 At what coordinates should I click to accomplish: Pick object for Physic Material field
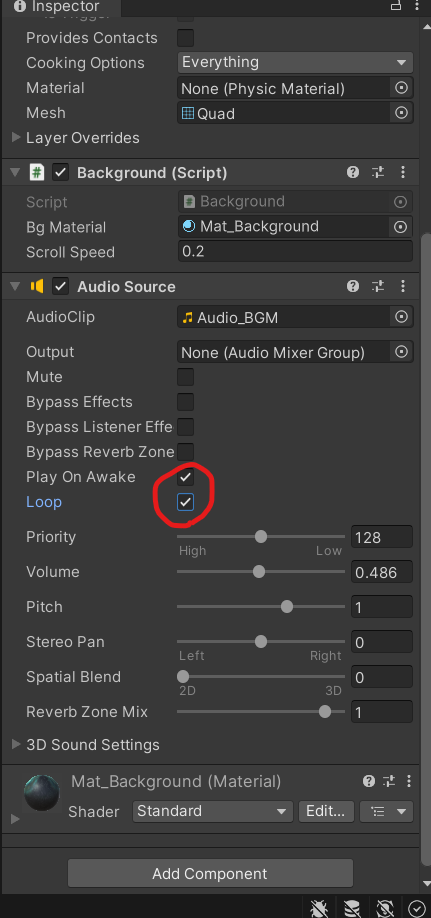click(x=401, y=88)
